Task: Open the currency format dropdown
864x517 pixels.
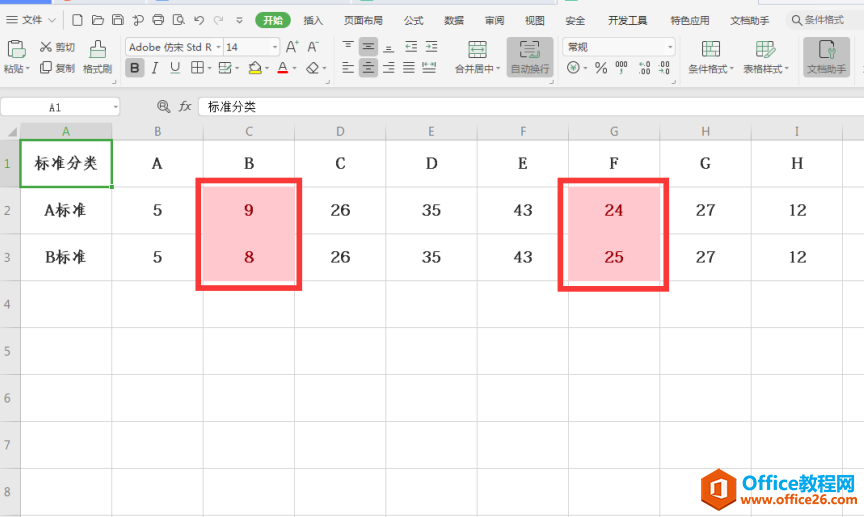Action: 585,68
